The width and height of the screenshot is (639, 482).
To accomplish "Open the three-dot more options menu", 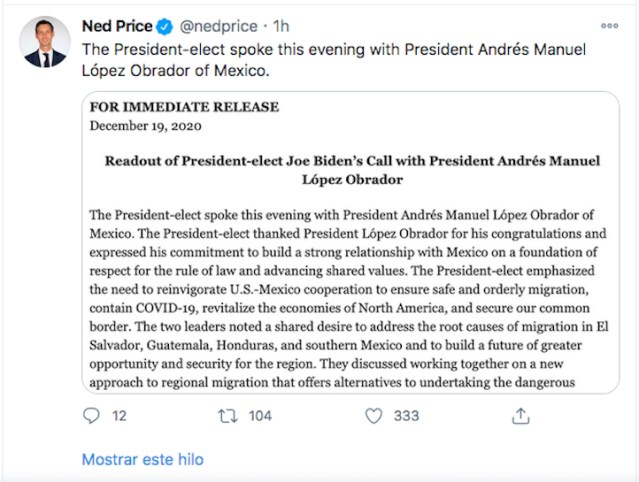I will coord(609,24).
